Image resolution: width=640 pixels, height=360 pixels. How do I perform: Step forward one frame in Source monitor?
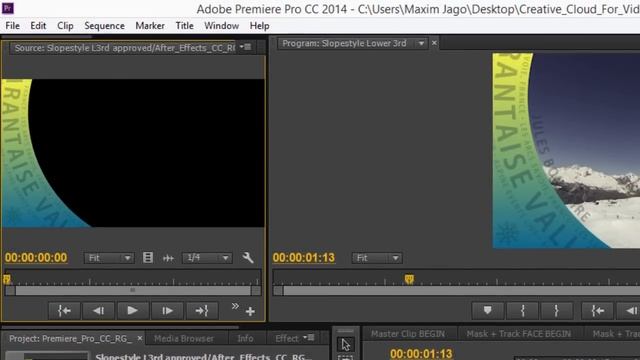click(167, 311)
